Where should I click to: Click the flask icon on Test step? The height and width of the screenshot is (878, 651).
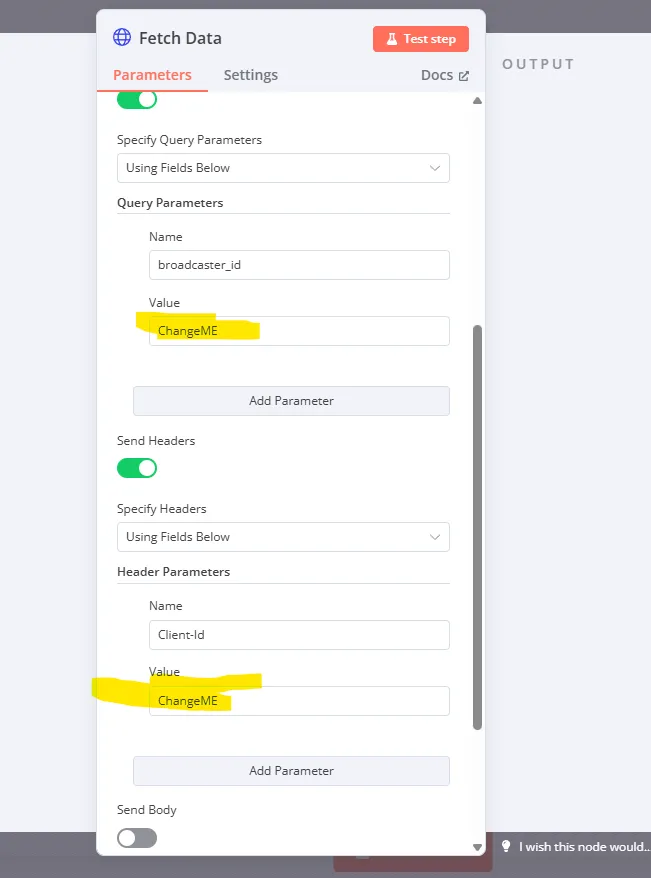[392, 39]
